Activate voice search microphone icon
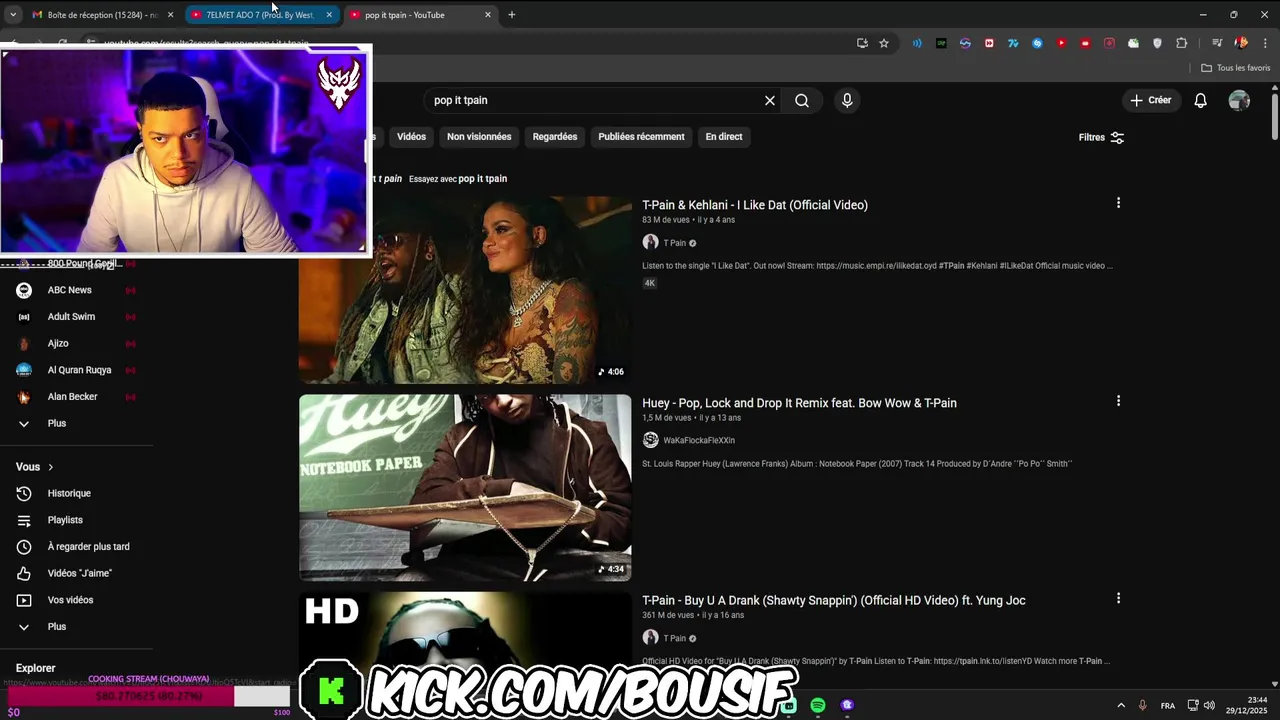This screenshot has width=1280, height=720. click(x=847, y=100)
